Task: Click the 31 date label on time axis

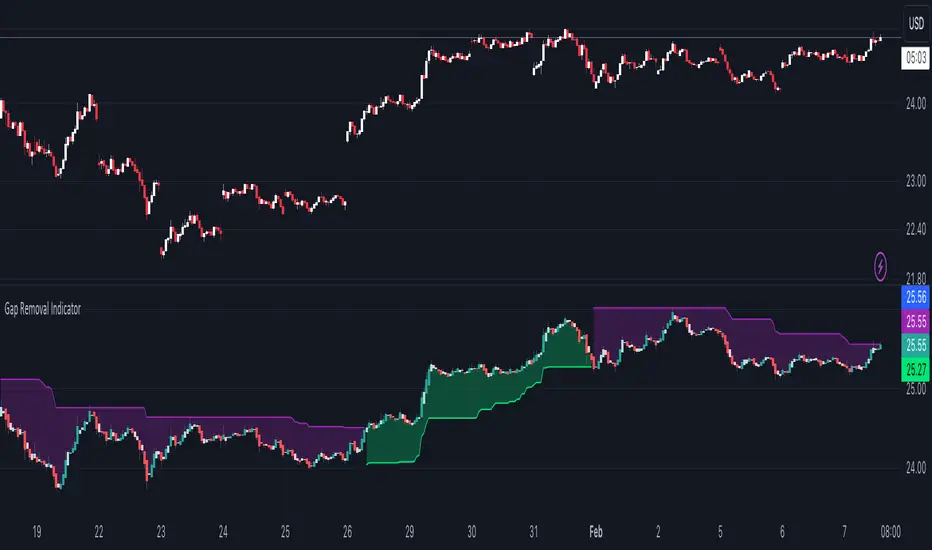Action: (x=533, y=532)
